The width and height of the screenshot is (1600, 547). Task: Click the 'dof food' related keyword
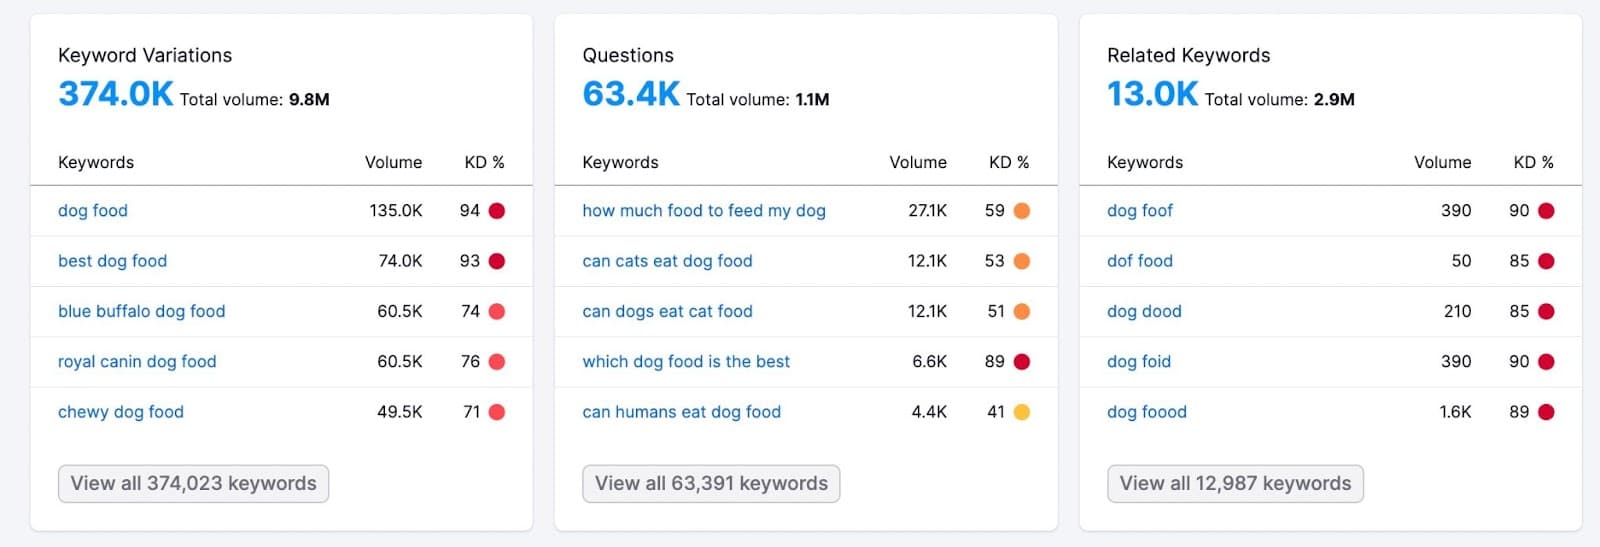tap(1140, 261)
